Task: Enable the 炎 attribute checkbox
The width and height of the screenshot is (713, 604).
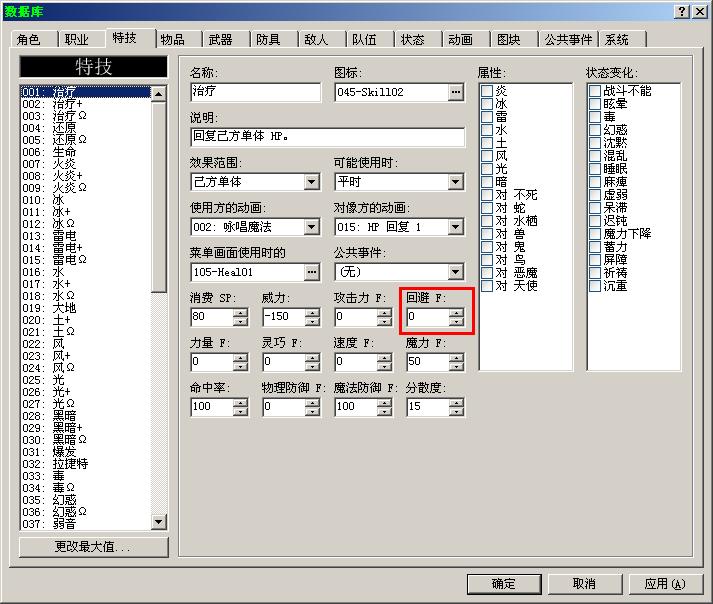Action: (487, 91)
